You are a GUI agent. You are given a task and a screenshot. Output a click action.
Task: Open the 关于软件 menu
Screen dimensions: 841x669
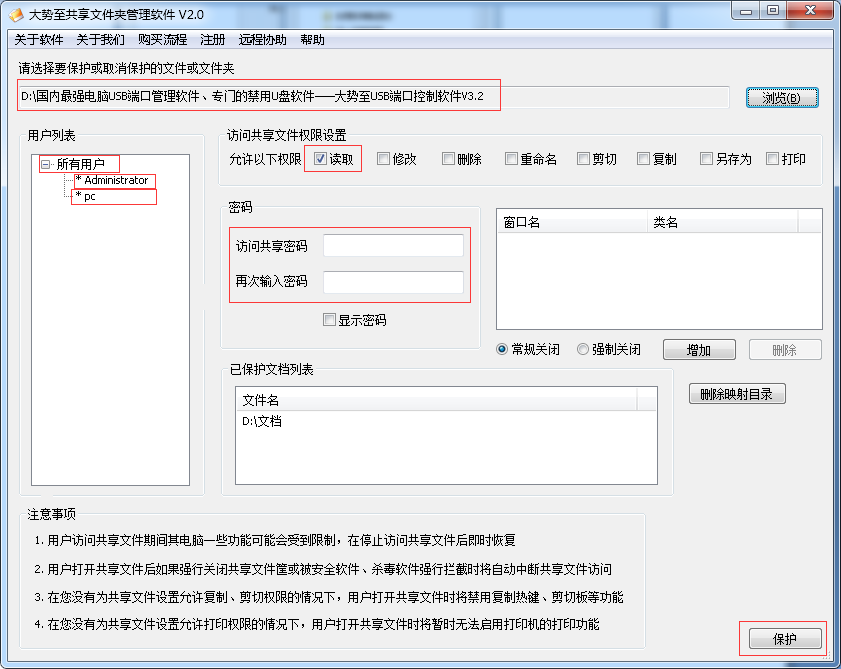(x=37, y=40)
